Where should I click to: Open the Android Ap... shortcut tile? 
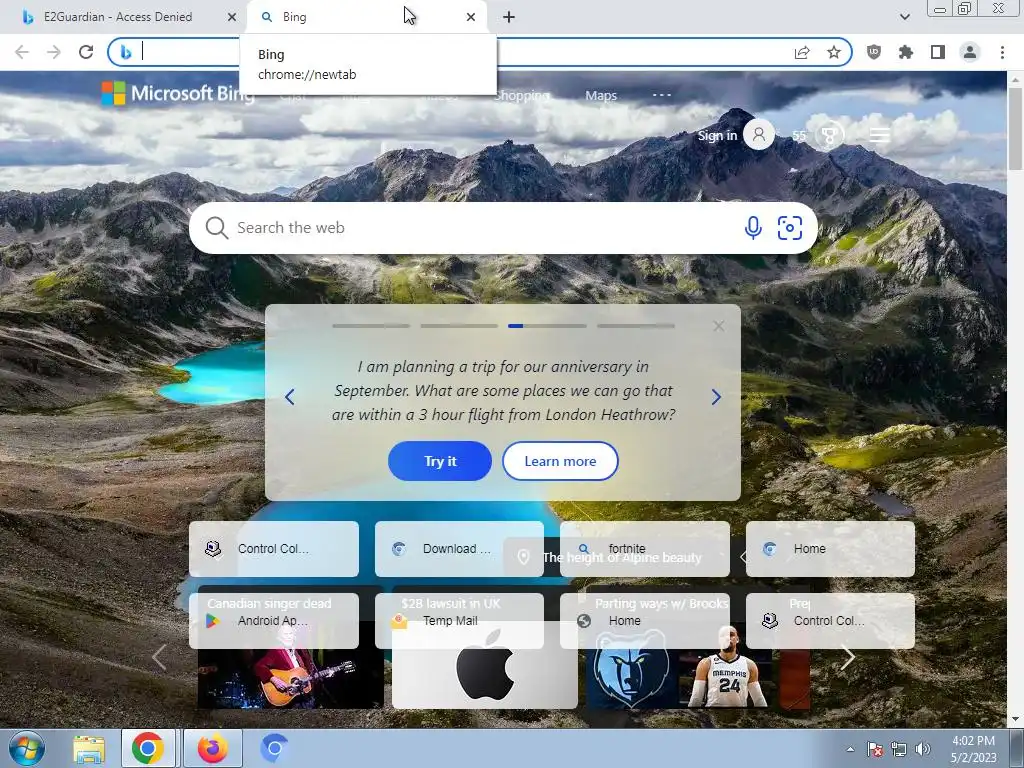click(x=274, y=620)
